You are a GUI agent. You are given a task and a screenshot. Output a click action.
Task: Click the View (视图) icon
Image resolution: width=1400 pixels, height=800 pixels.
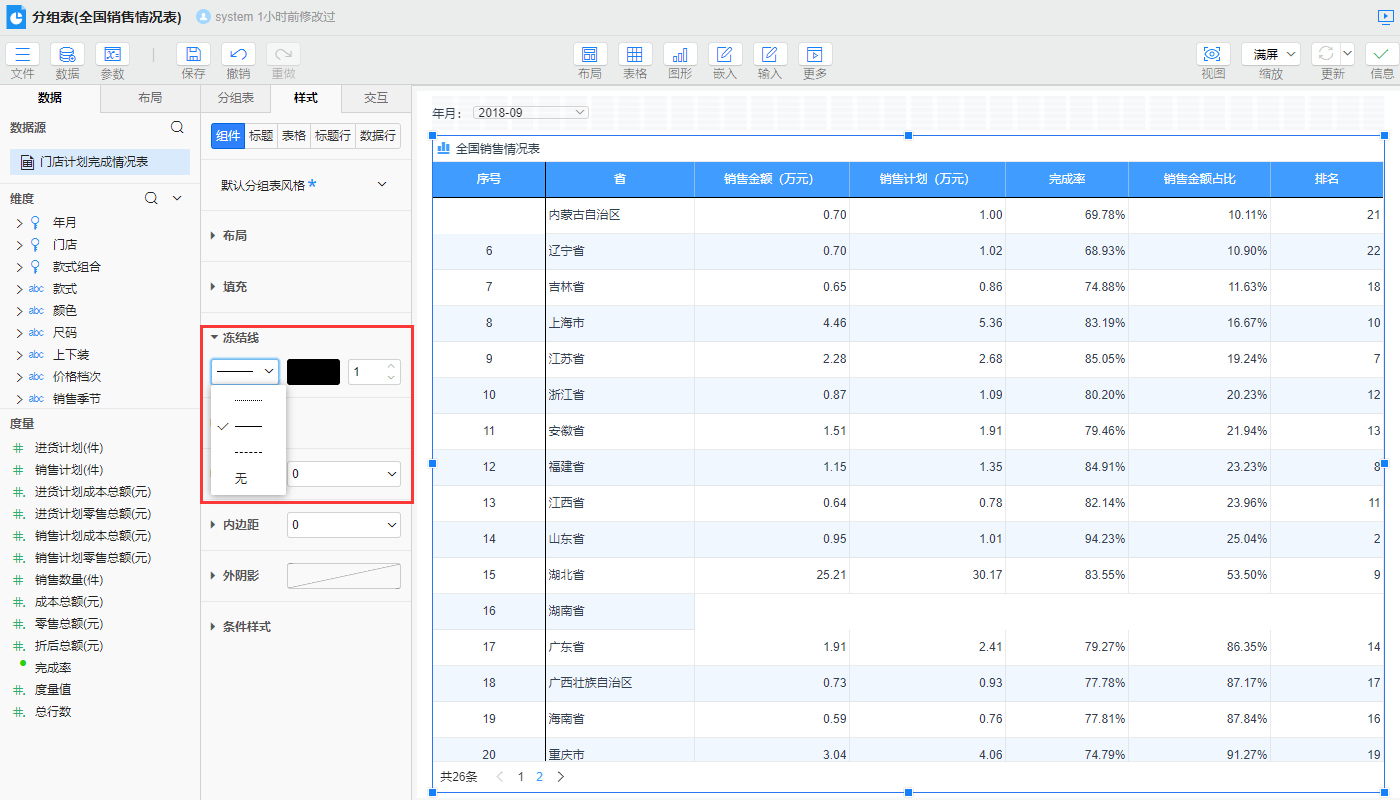(x=1213, y=55)
